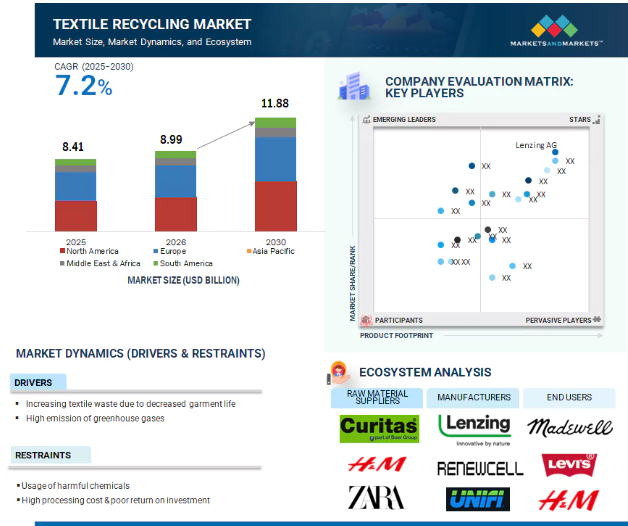Click the 2025 x-axis year label
The image size is (628, 526).
click(76, 242)
